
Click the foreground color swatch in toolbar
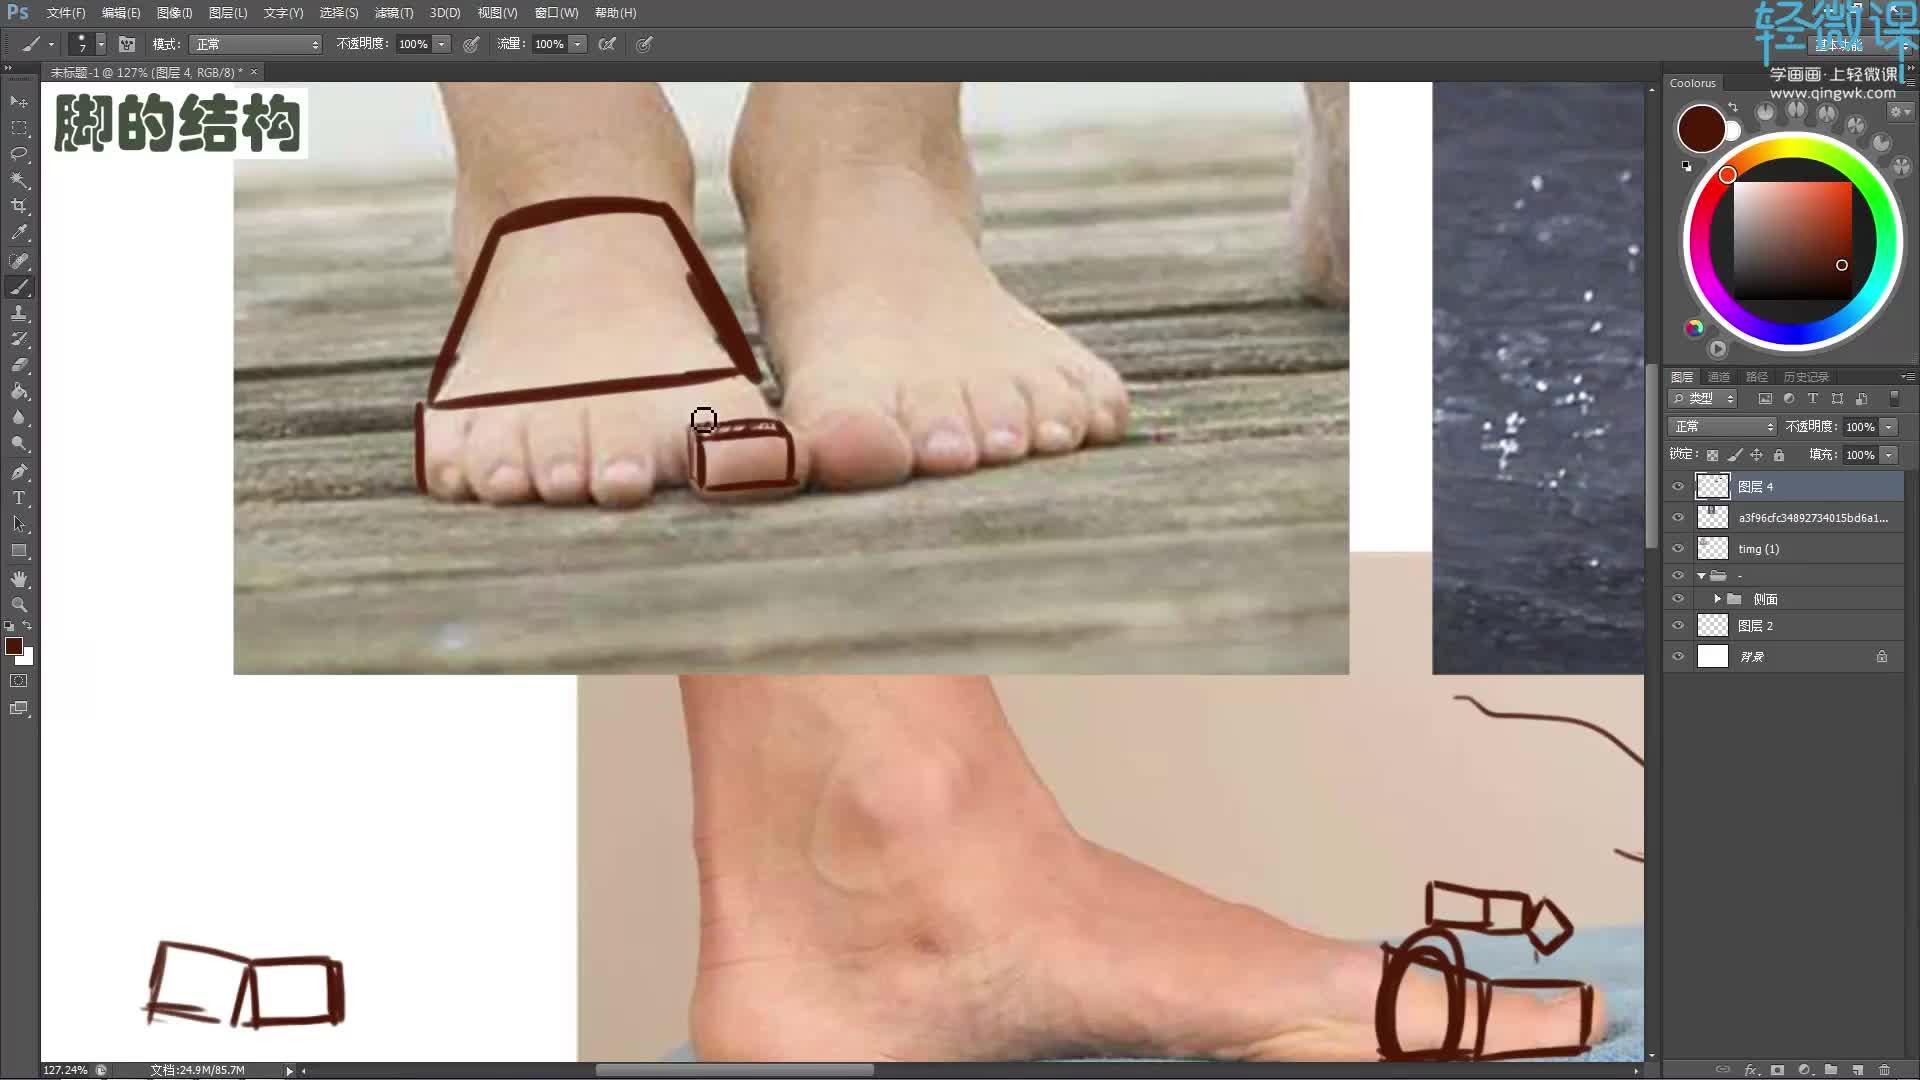tap(15, 647)
